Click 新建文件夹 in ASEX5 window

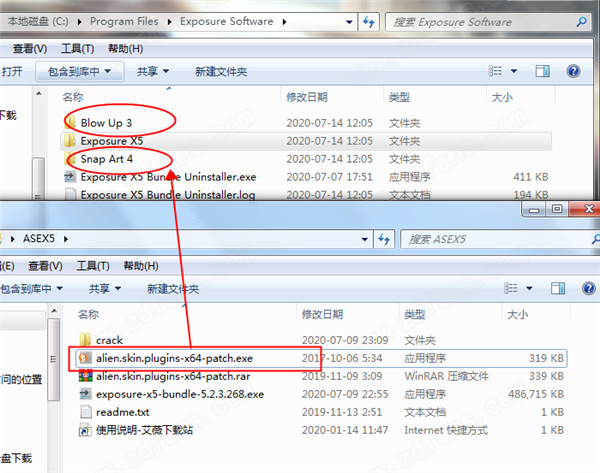point(173,289)
